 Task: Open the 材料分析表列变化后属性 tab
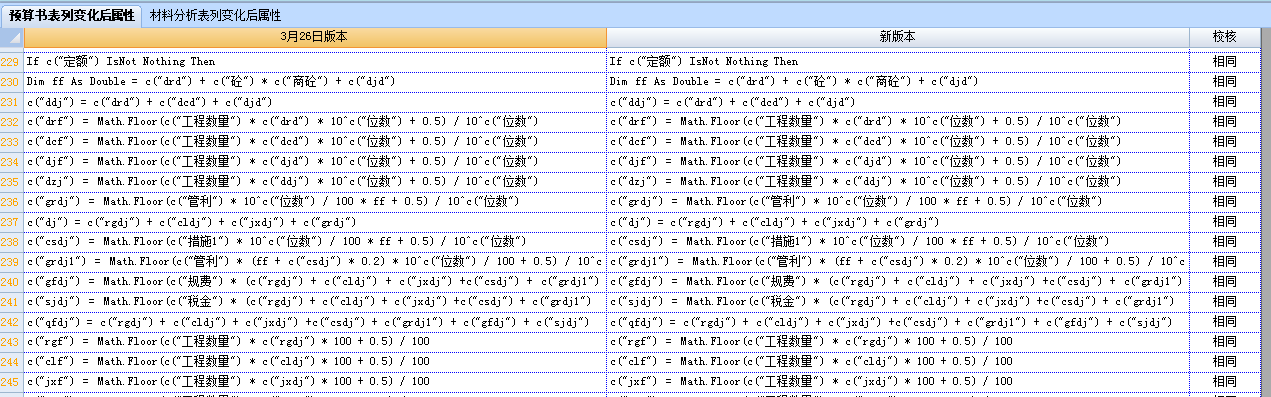(x=215, y=15)
